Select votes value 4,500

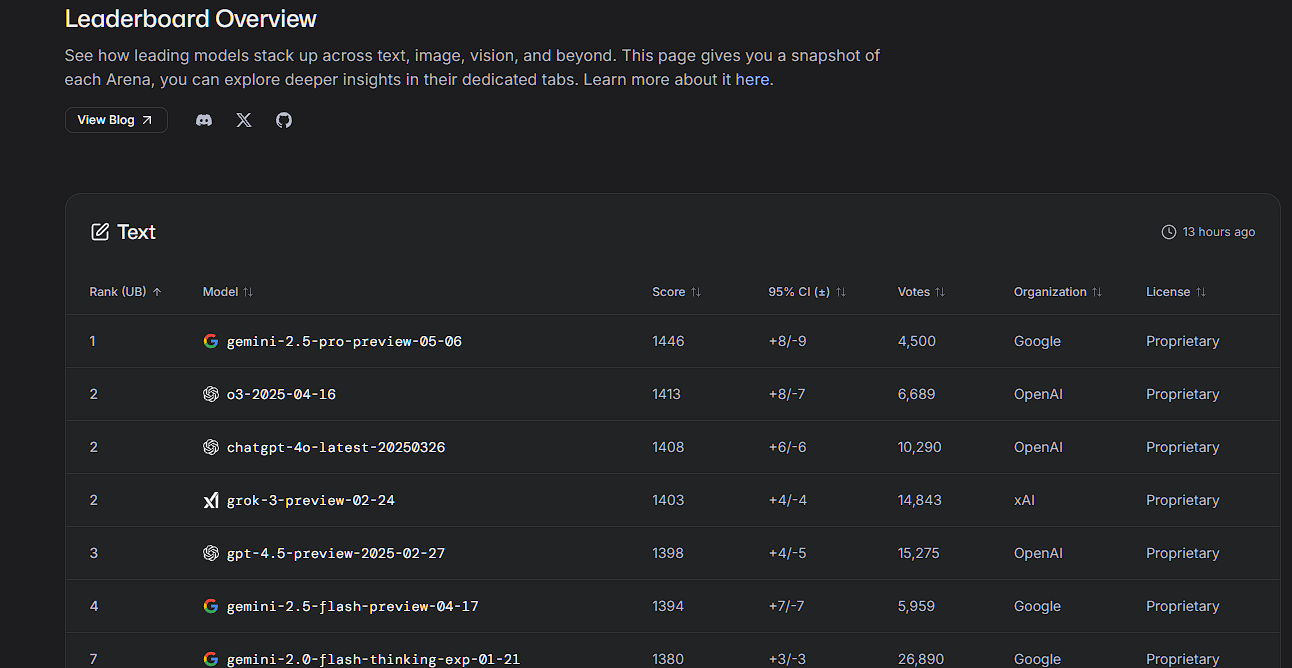917,341
